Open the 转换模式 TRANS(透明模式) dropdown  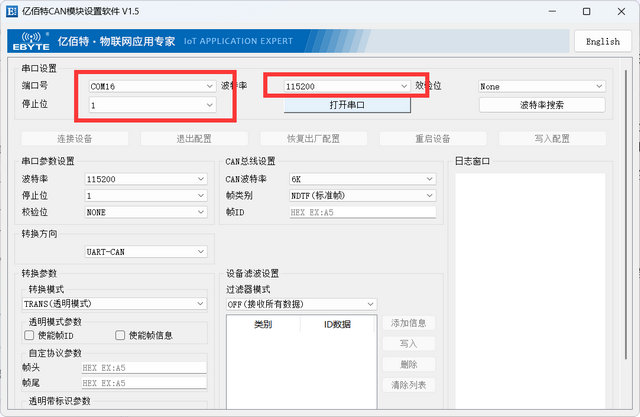coord(114,304)
